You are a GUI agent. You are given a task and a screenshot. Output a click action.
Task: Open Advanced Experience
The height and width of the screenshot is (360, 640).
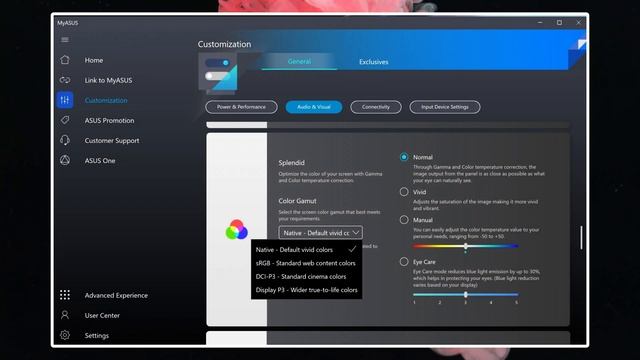click(116, 295)
